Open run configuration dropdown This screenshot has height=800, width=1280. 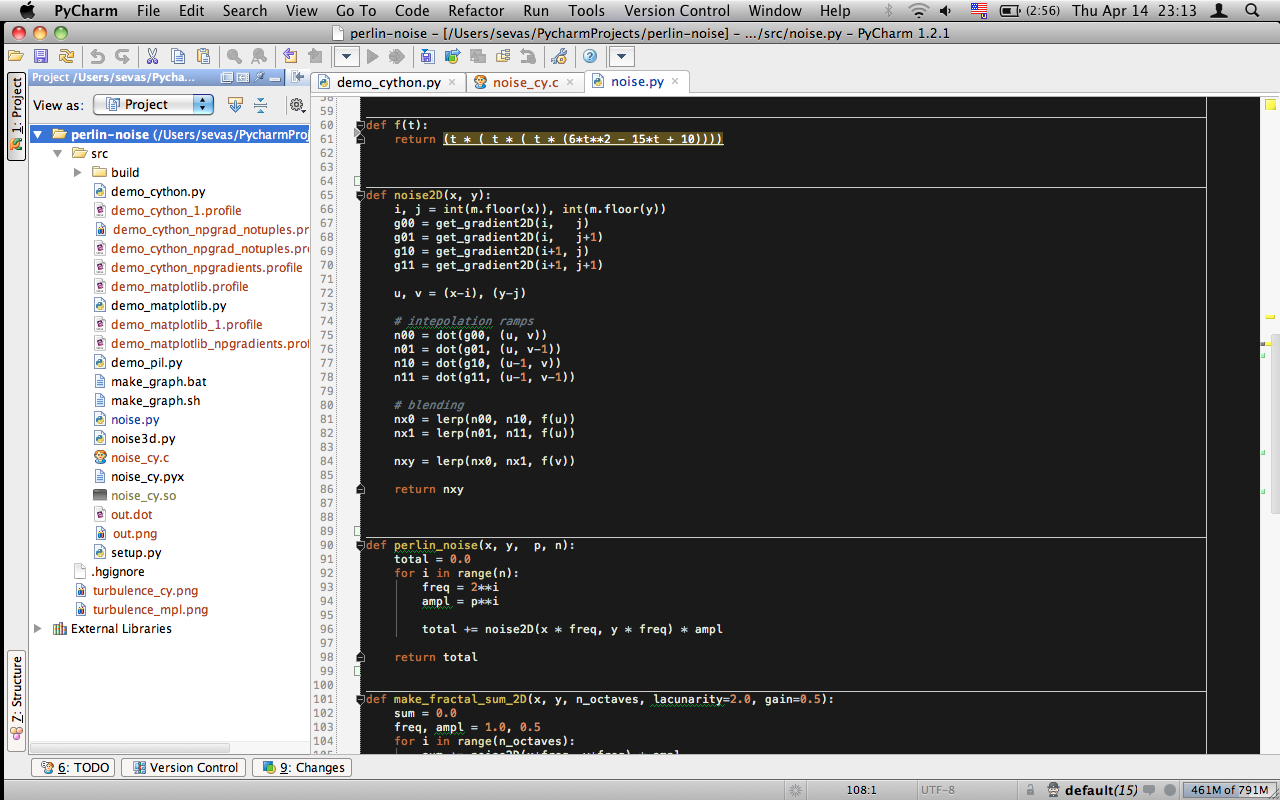(347, 57)
